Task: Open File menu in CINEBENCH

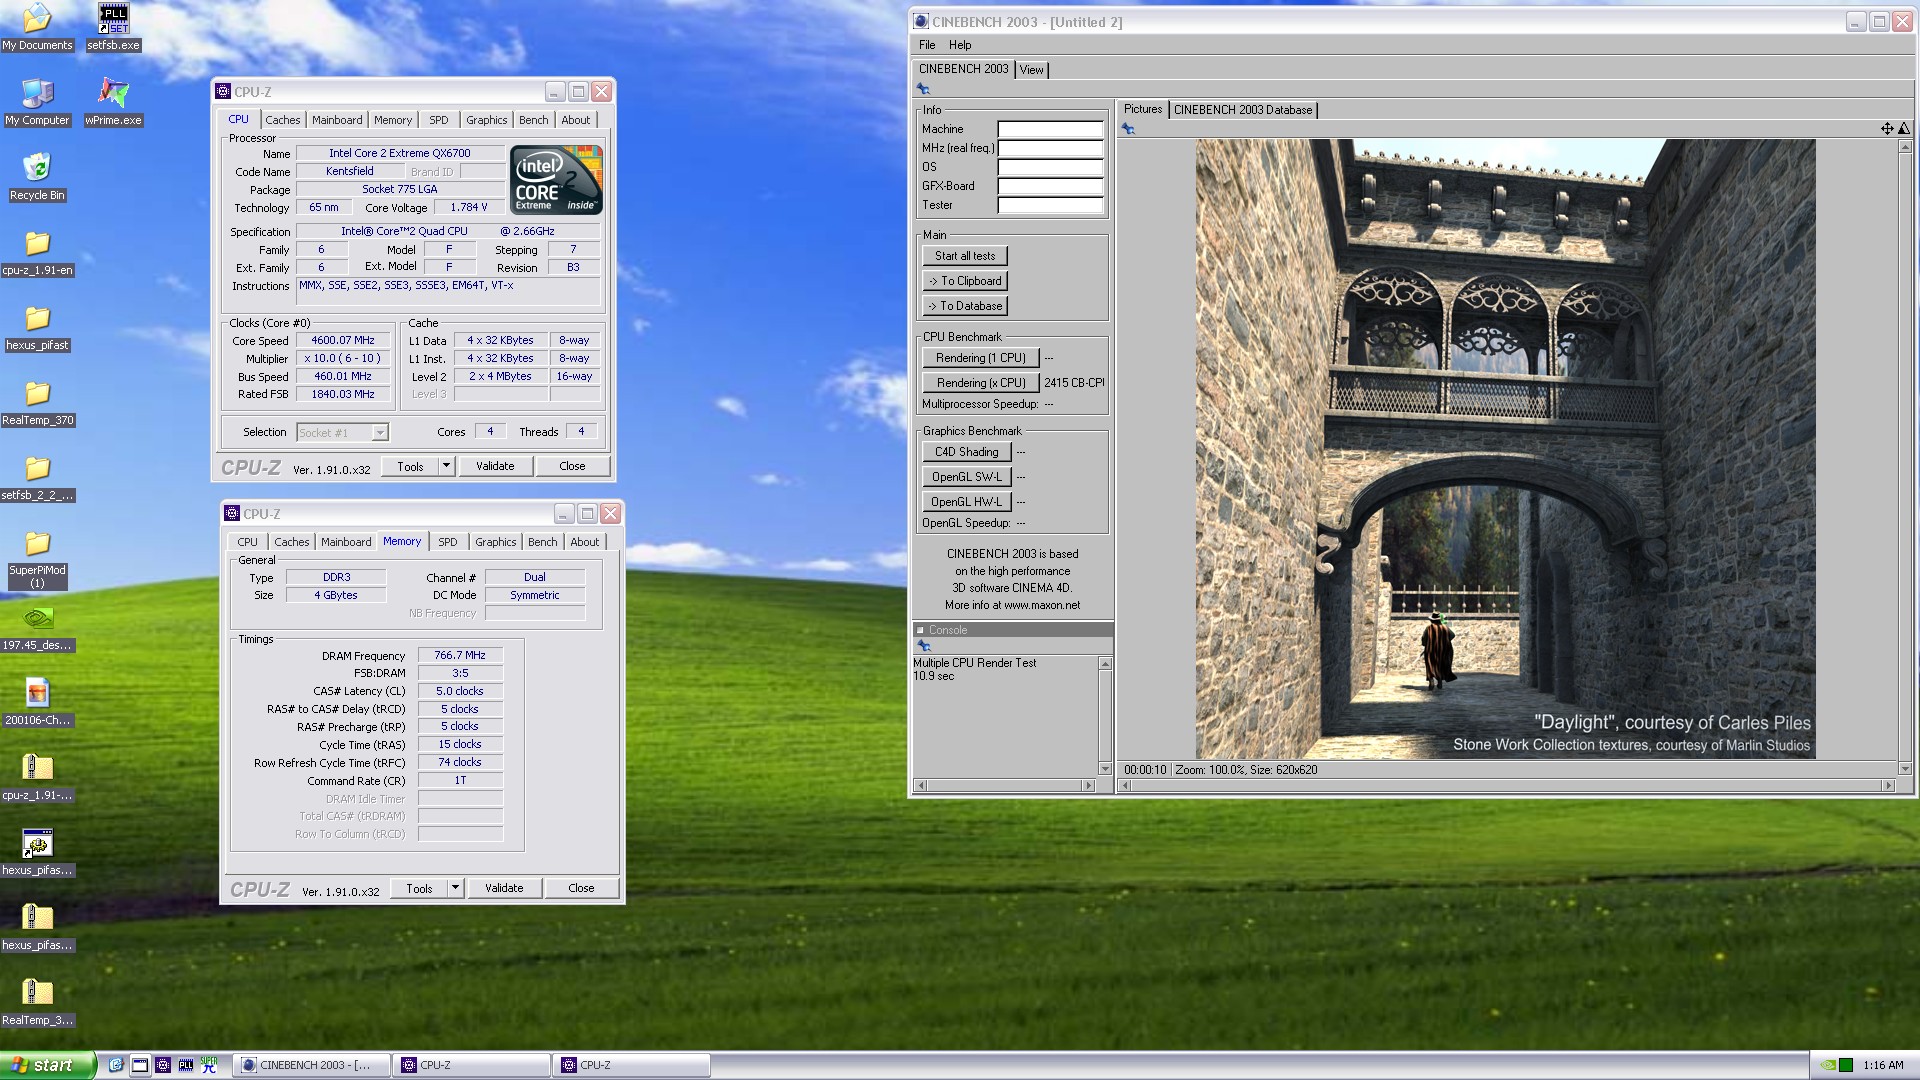Action: (x=927, y=45)
